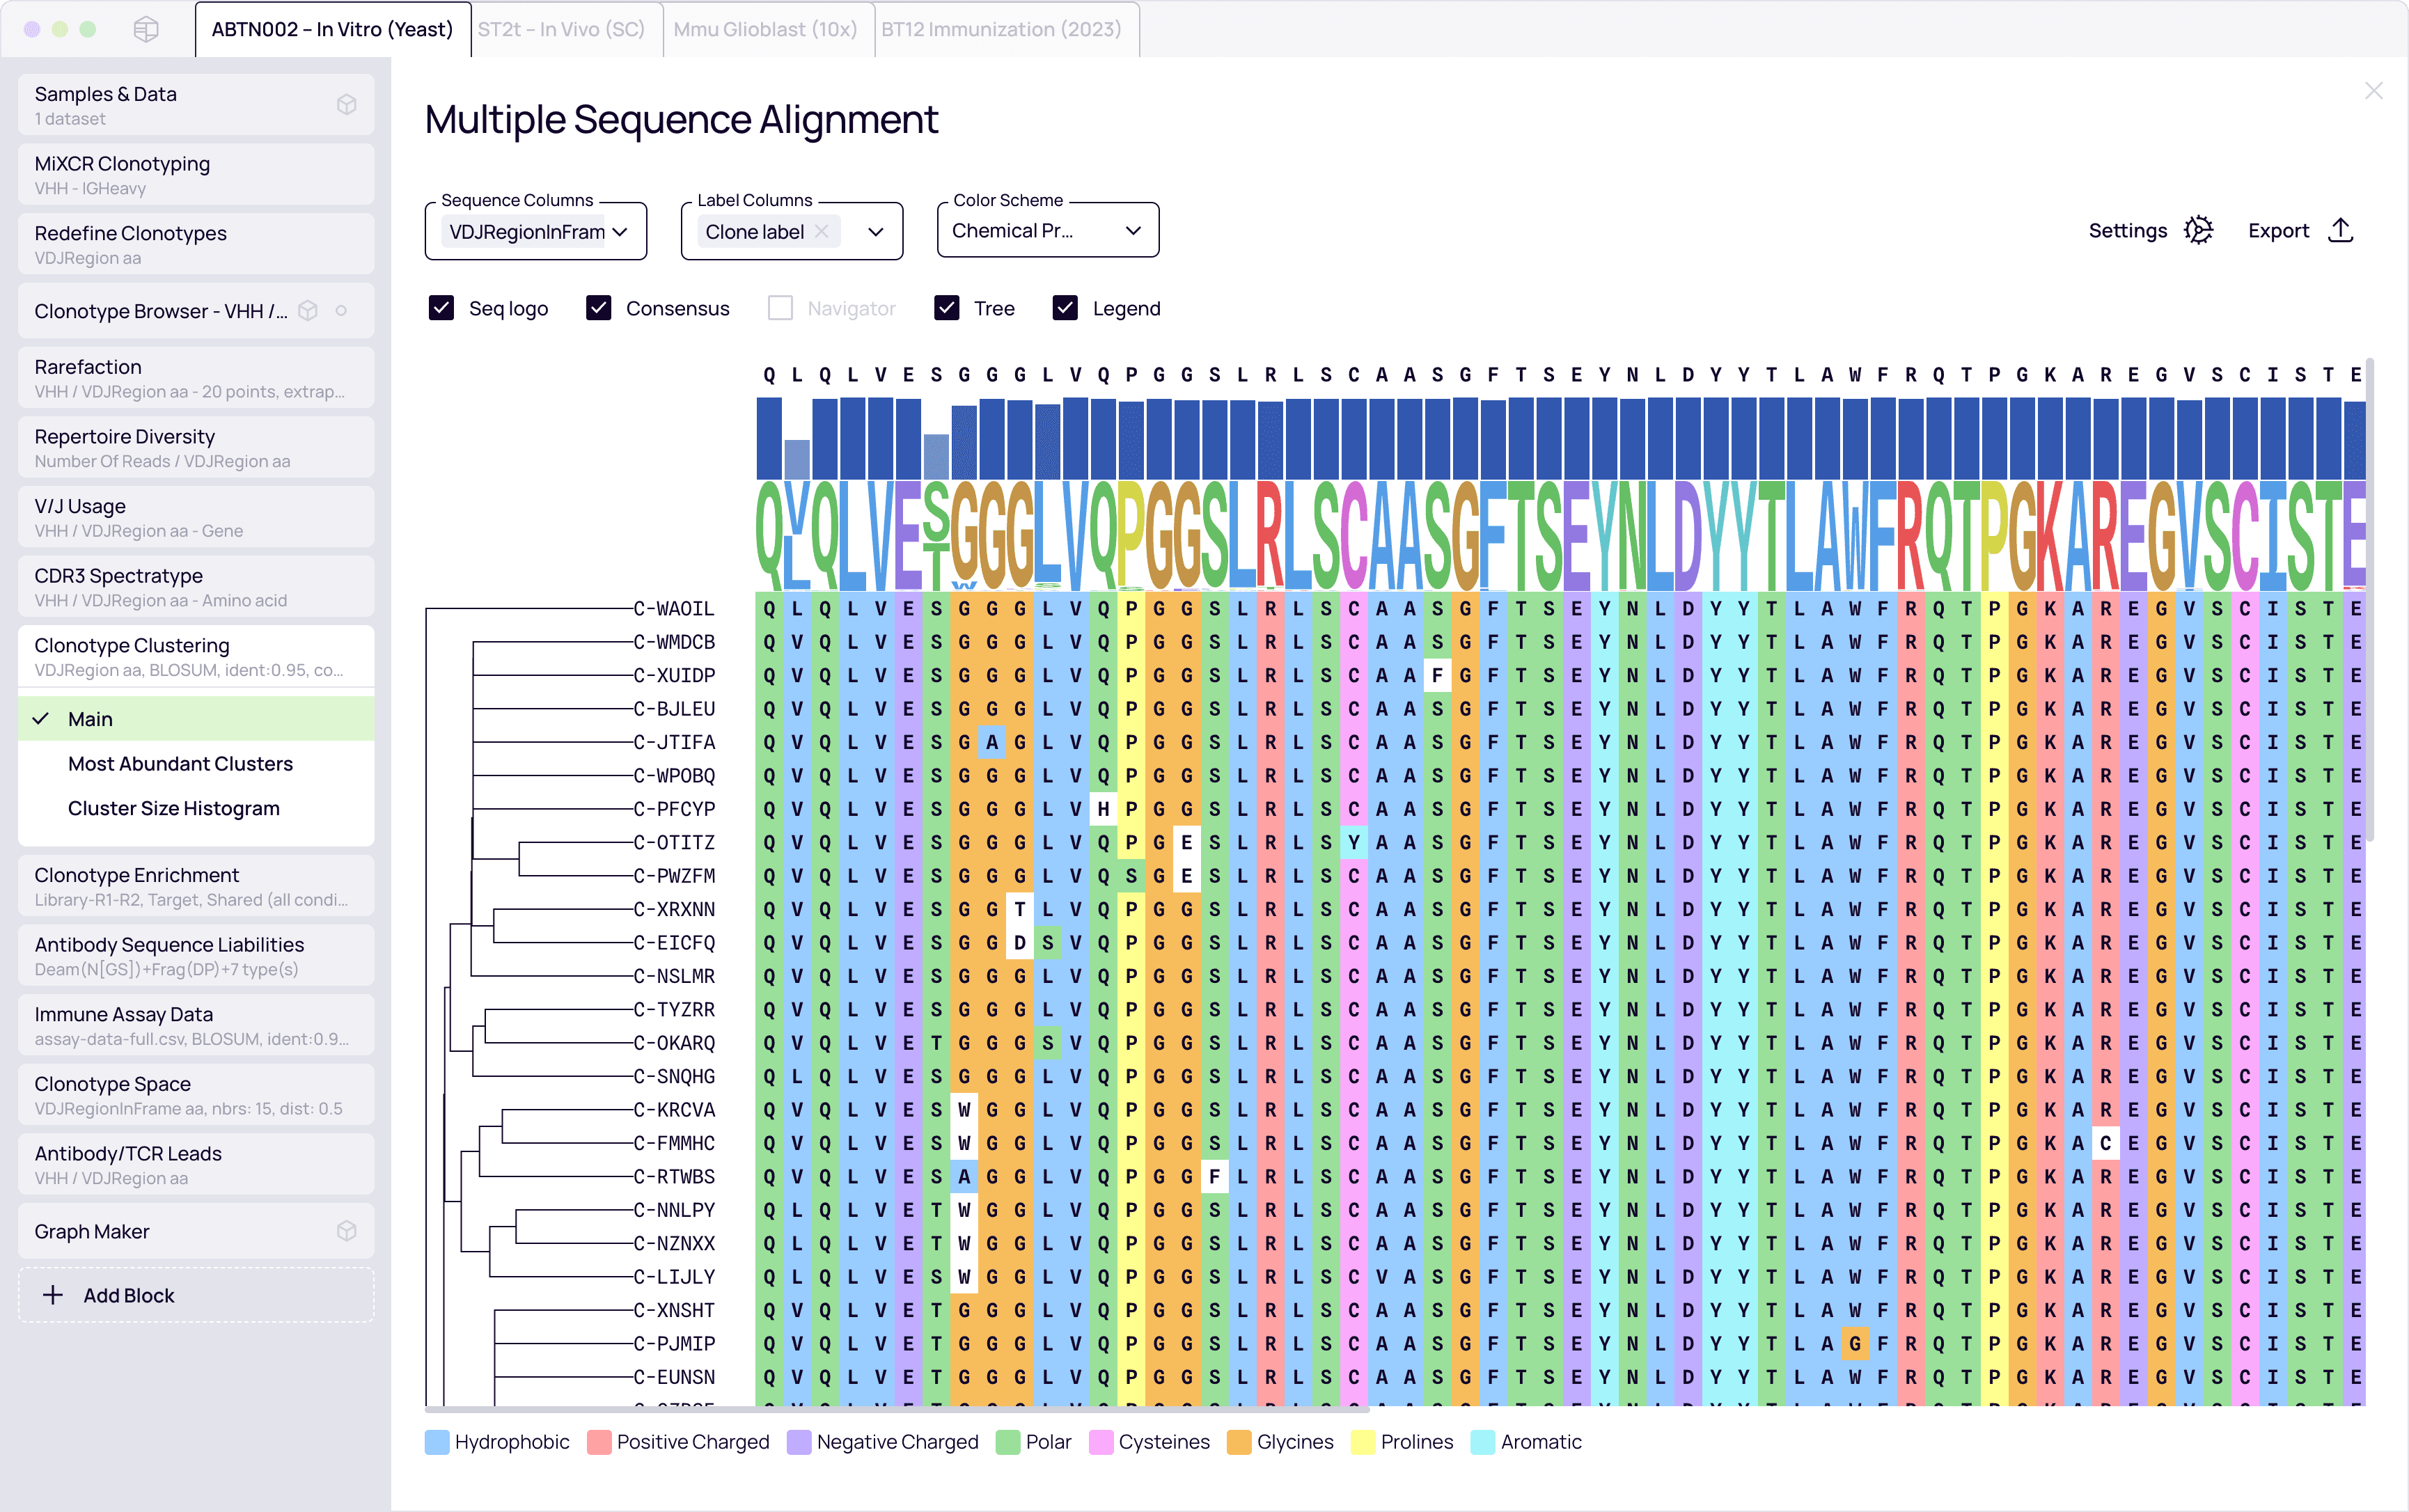
Task: Click the horizontal scrollbar under the alignment
Action: pyautogui.click(x=896, y=1409)
